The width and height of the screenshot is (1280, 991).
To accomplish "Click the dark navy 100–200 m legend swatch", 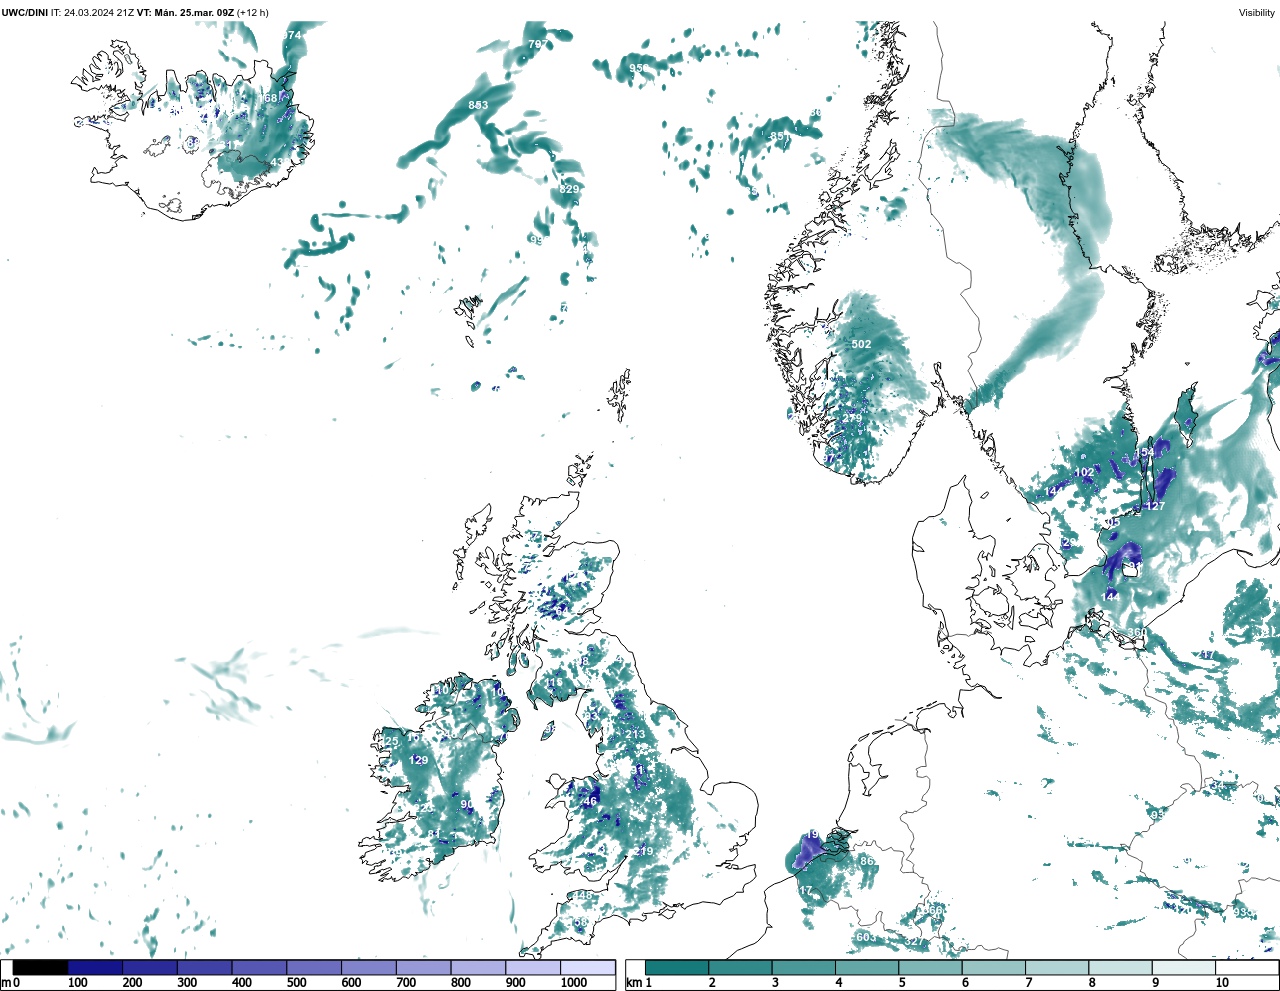I will [95, 967].
